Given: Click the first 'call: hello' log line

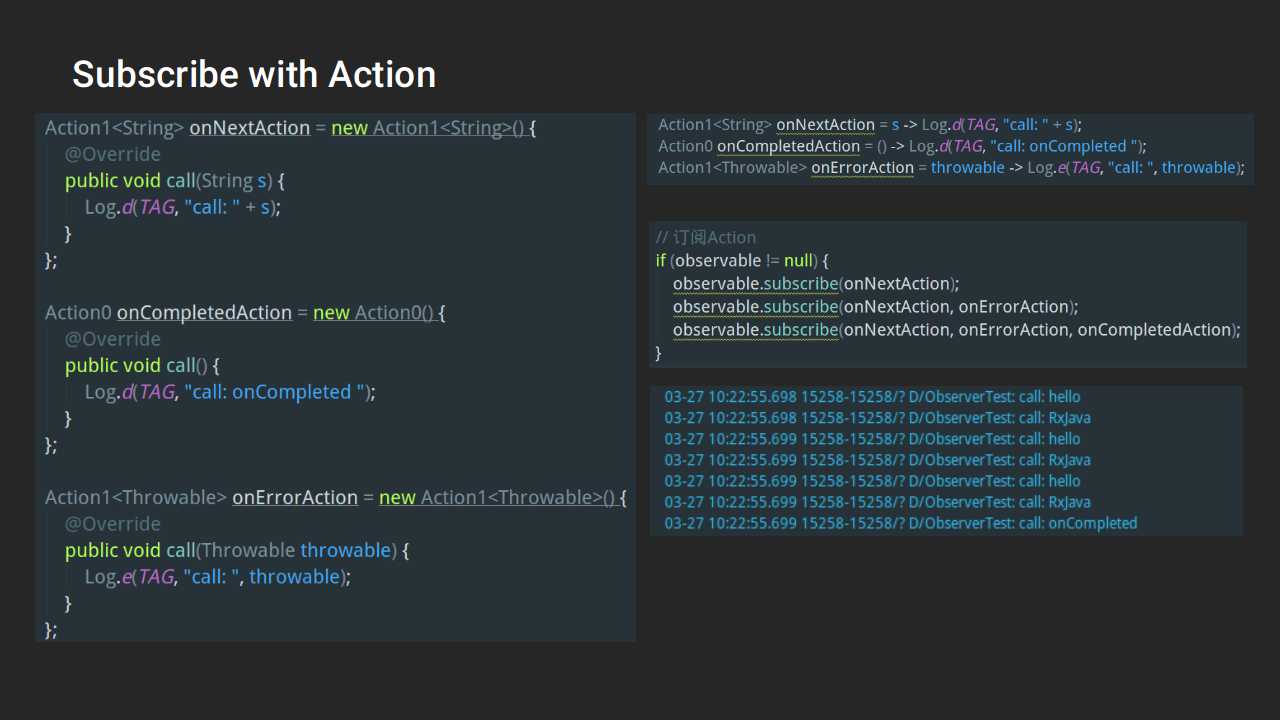Looking at the screenshot, I should click(872, 397).
